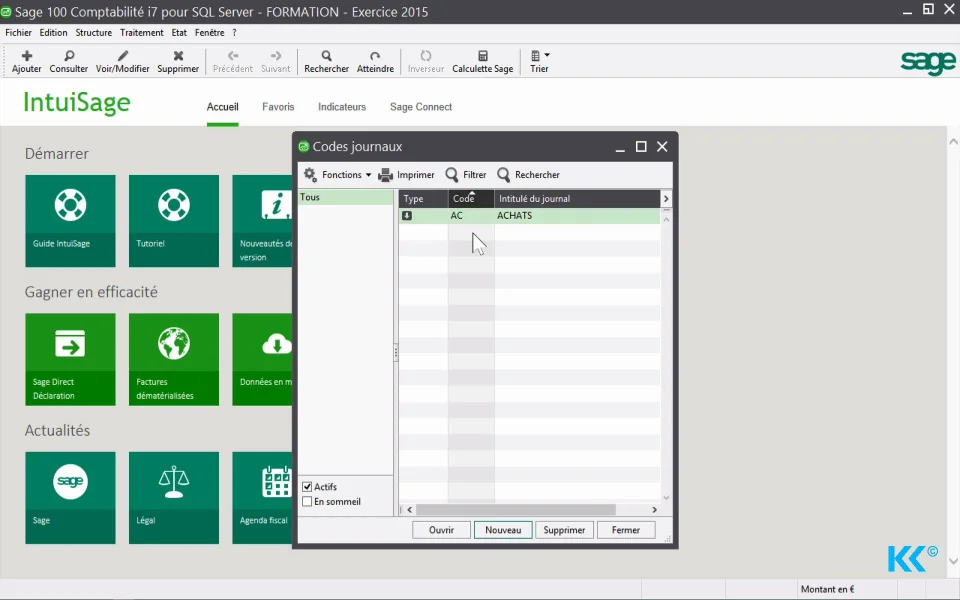
Task: Click the Ouvrir button
Action: (x=441, y=530)
